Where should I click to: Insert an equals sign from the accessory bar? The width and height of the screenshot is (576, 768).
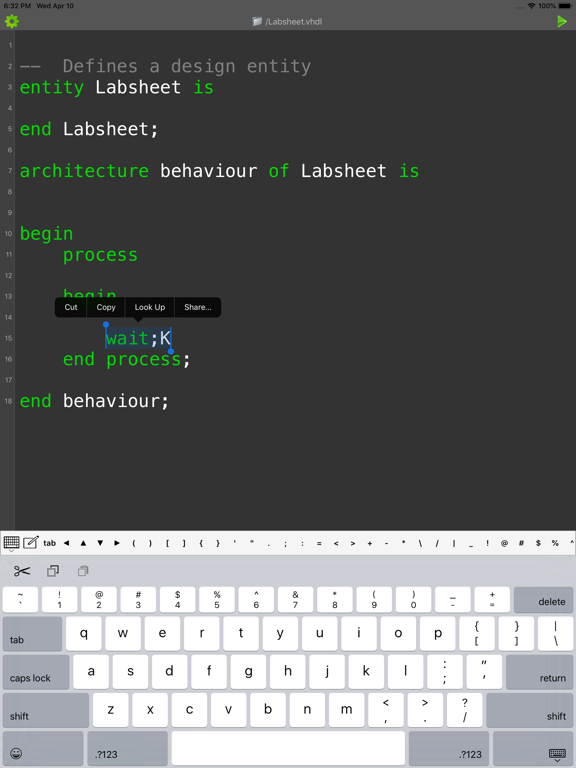tap(319, 543)
